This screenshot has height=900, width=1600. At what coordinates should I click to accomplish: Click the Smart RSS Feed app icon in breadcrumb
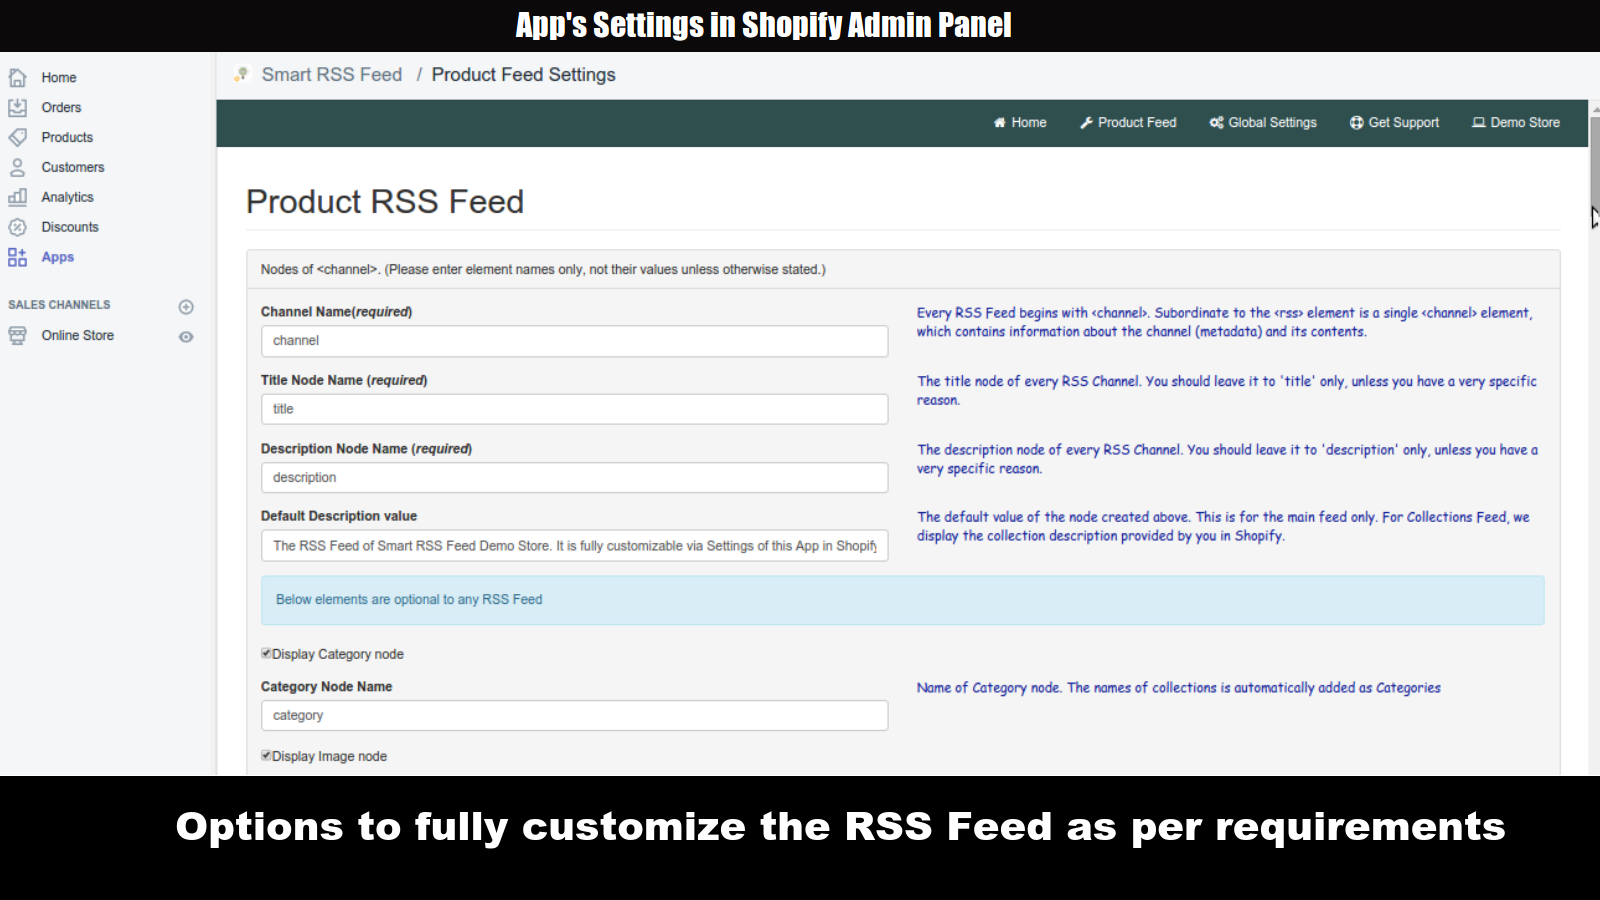[x=241, y=74]
